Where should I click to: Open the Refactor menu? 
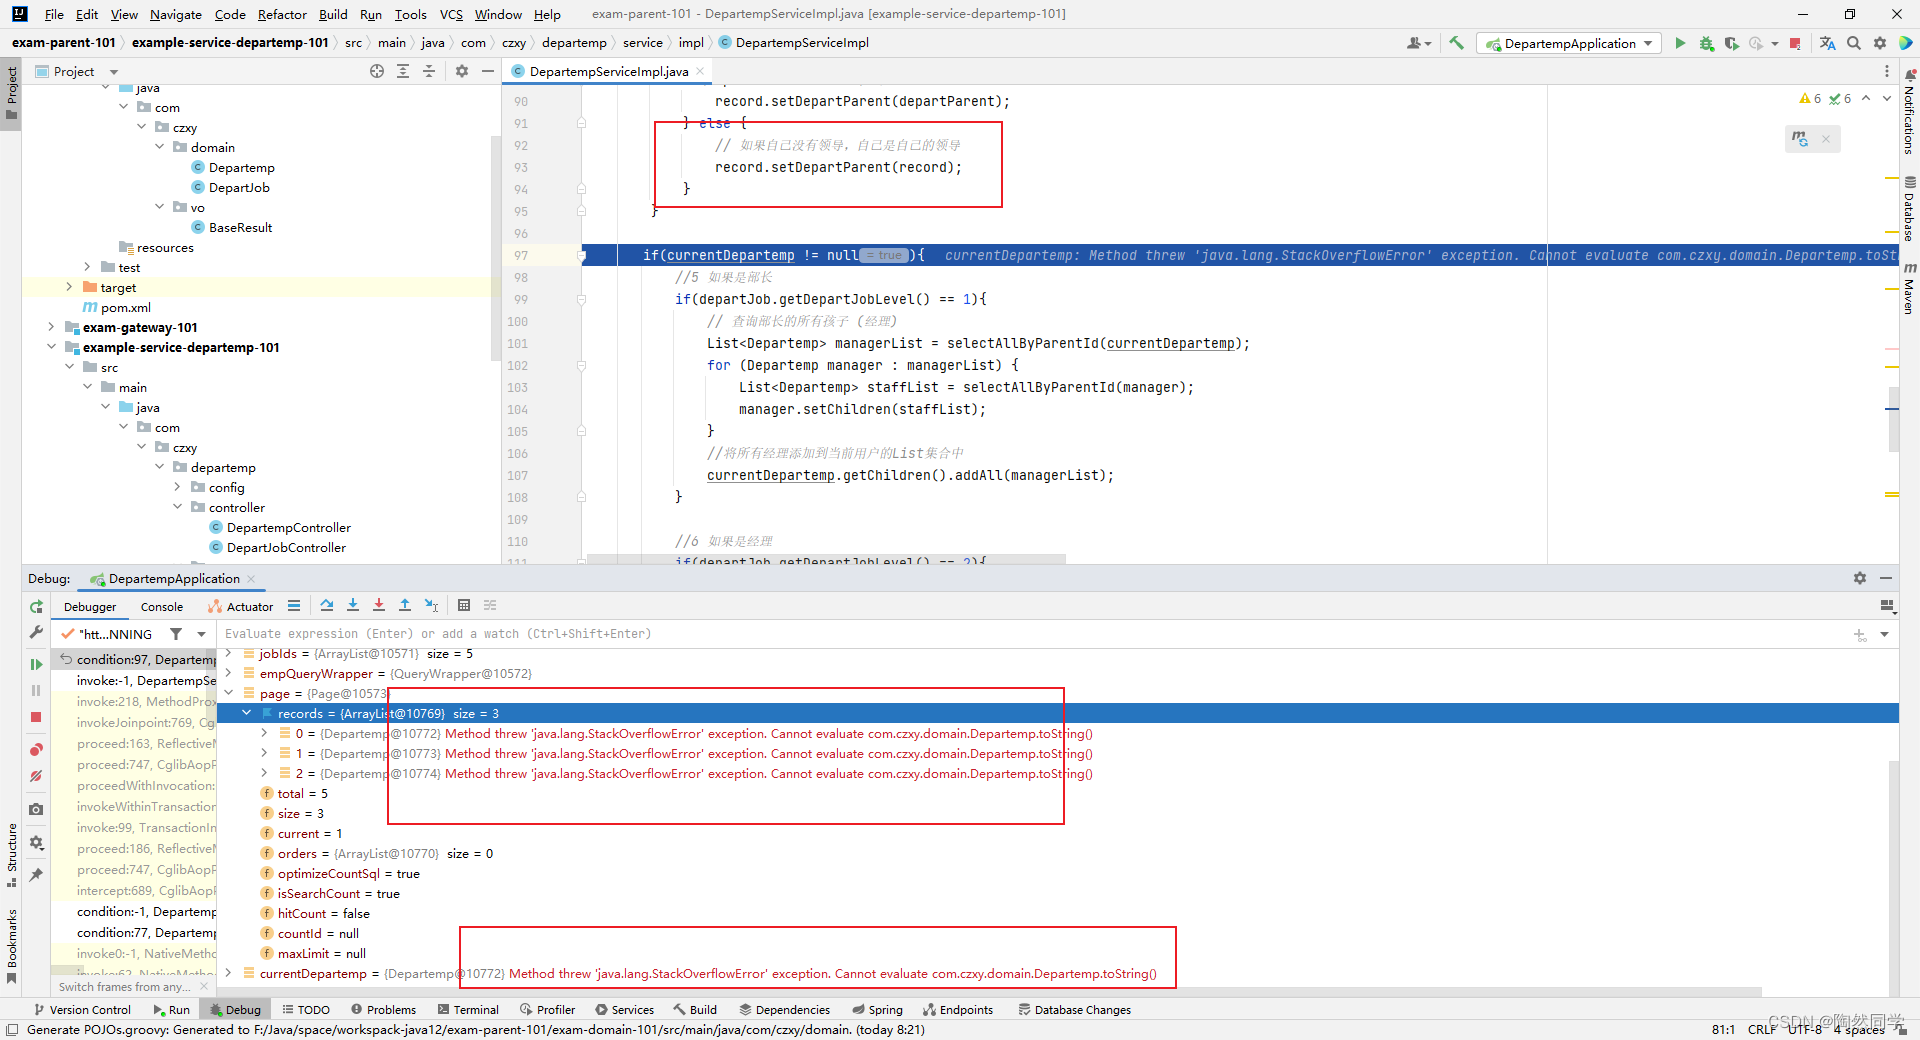(282, 14)
